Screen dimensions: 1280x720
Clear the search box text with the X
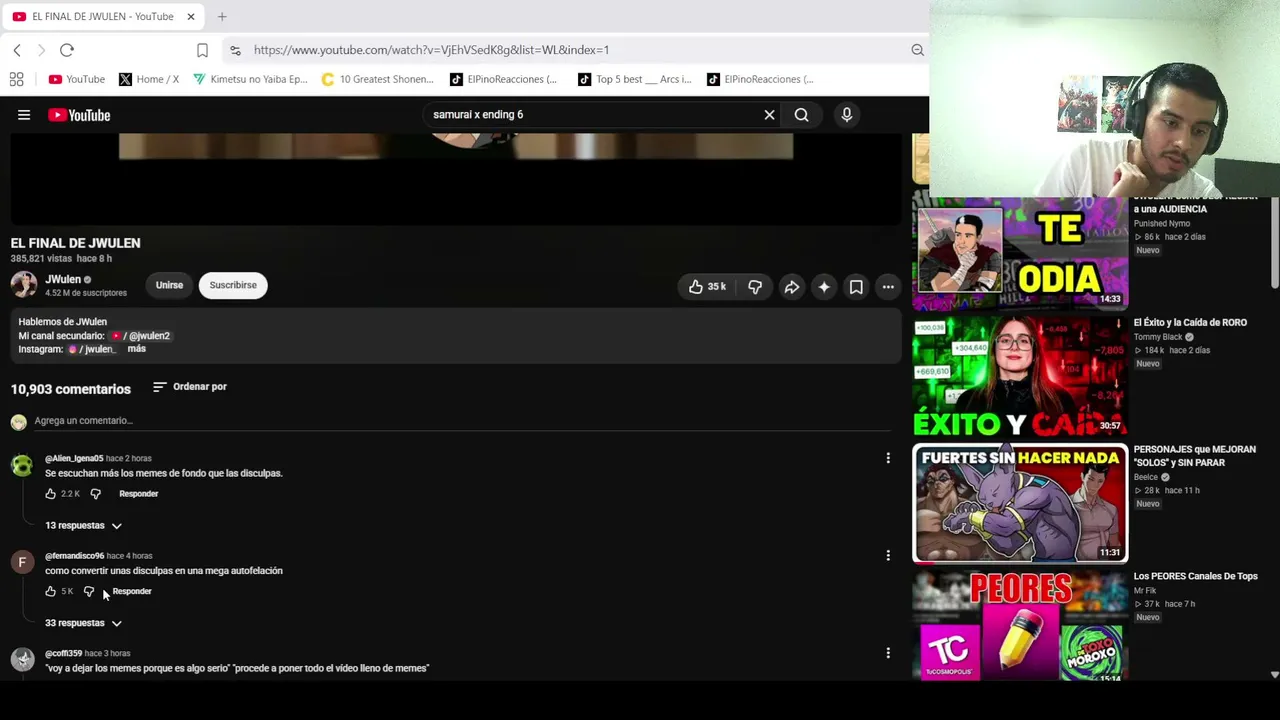point(769,115)
